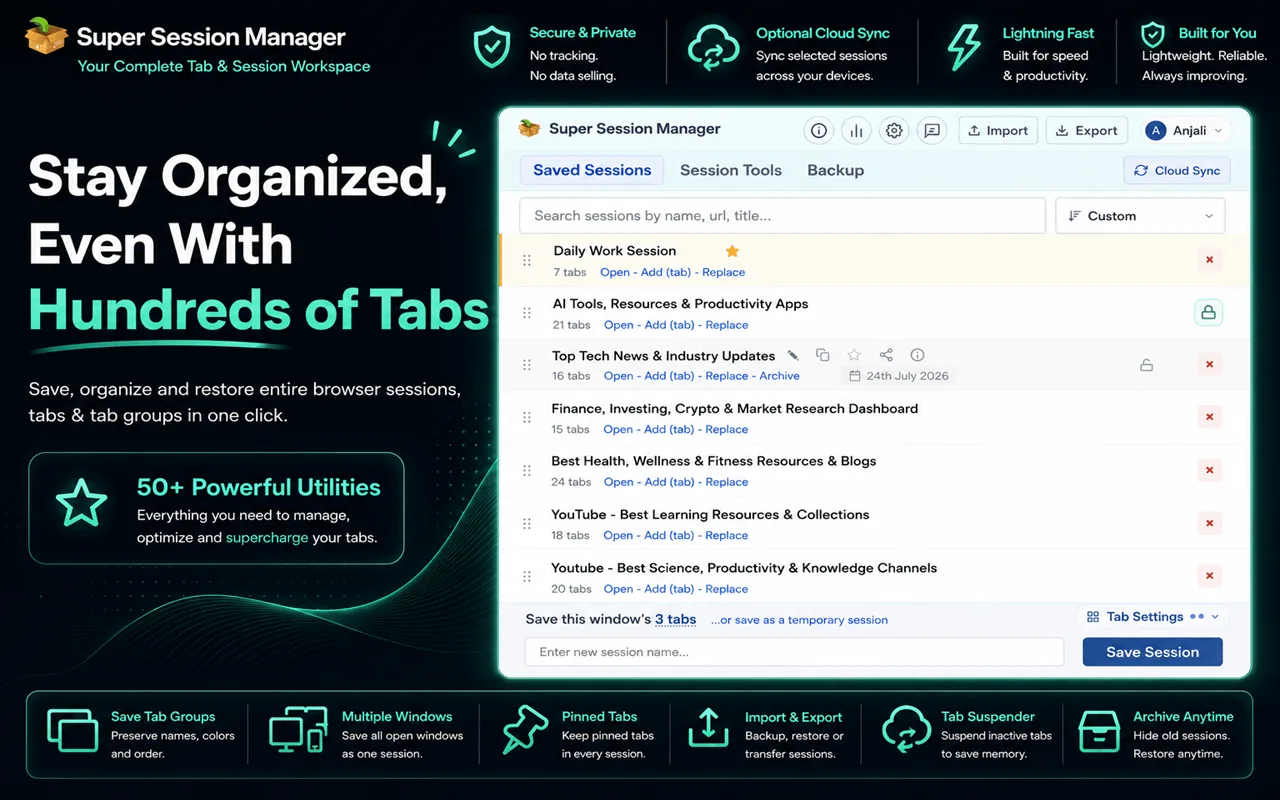Delete the Top Tech News session
The height and width of the screenshot is (800, 1280).
click(1209, 365)
